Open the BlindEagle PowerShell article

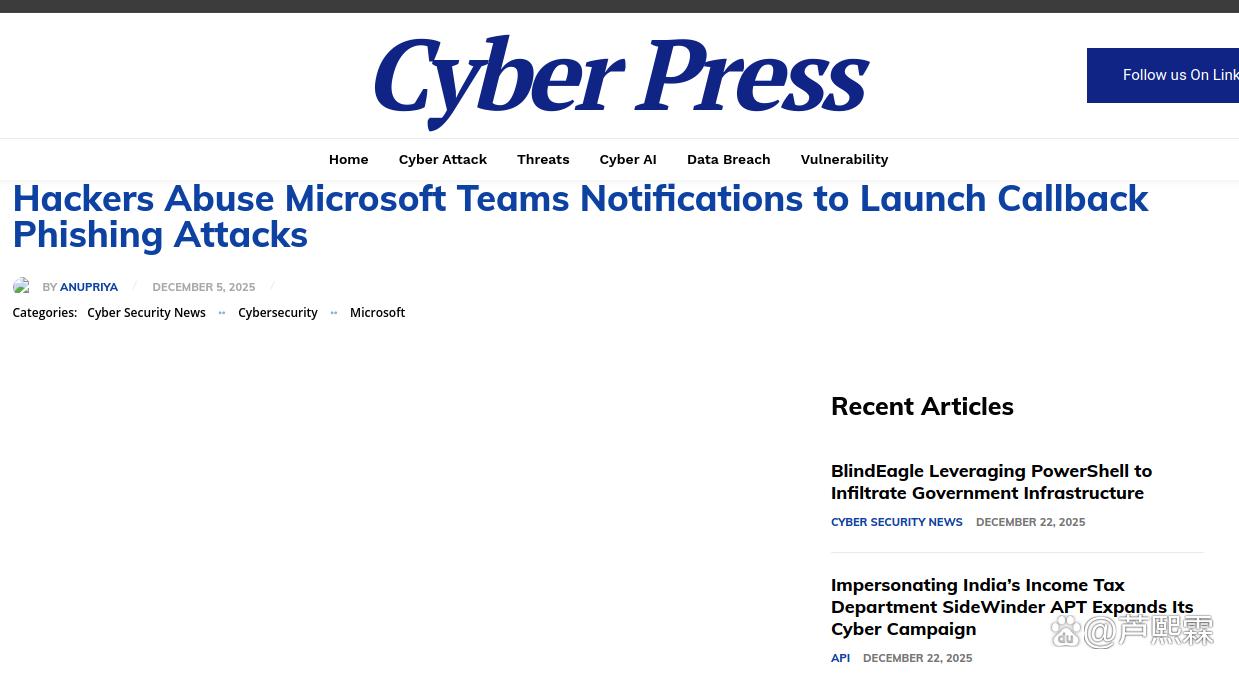point(991,482)
